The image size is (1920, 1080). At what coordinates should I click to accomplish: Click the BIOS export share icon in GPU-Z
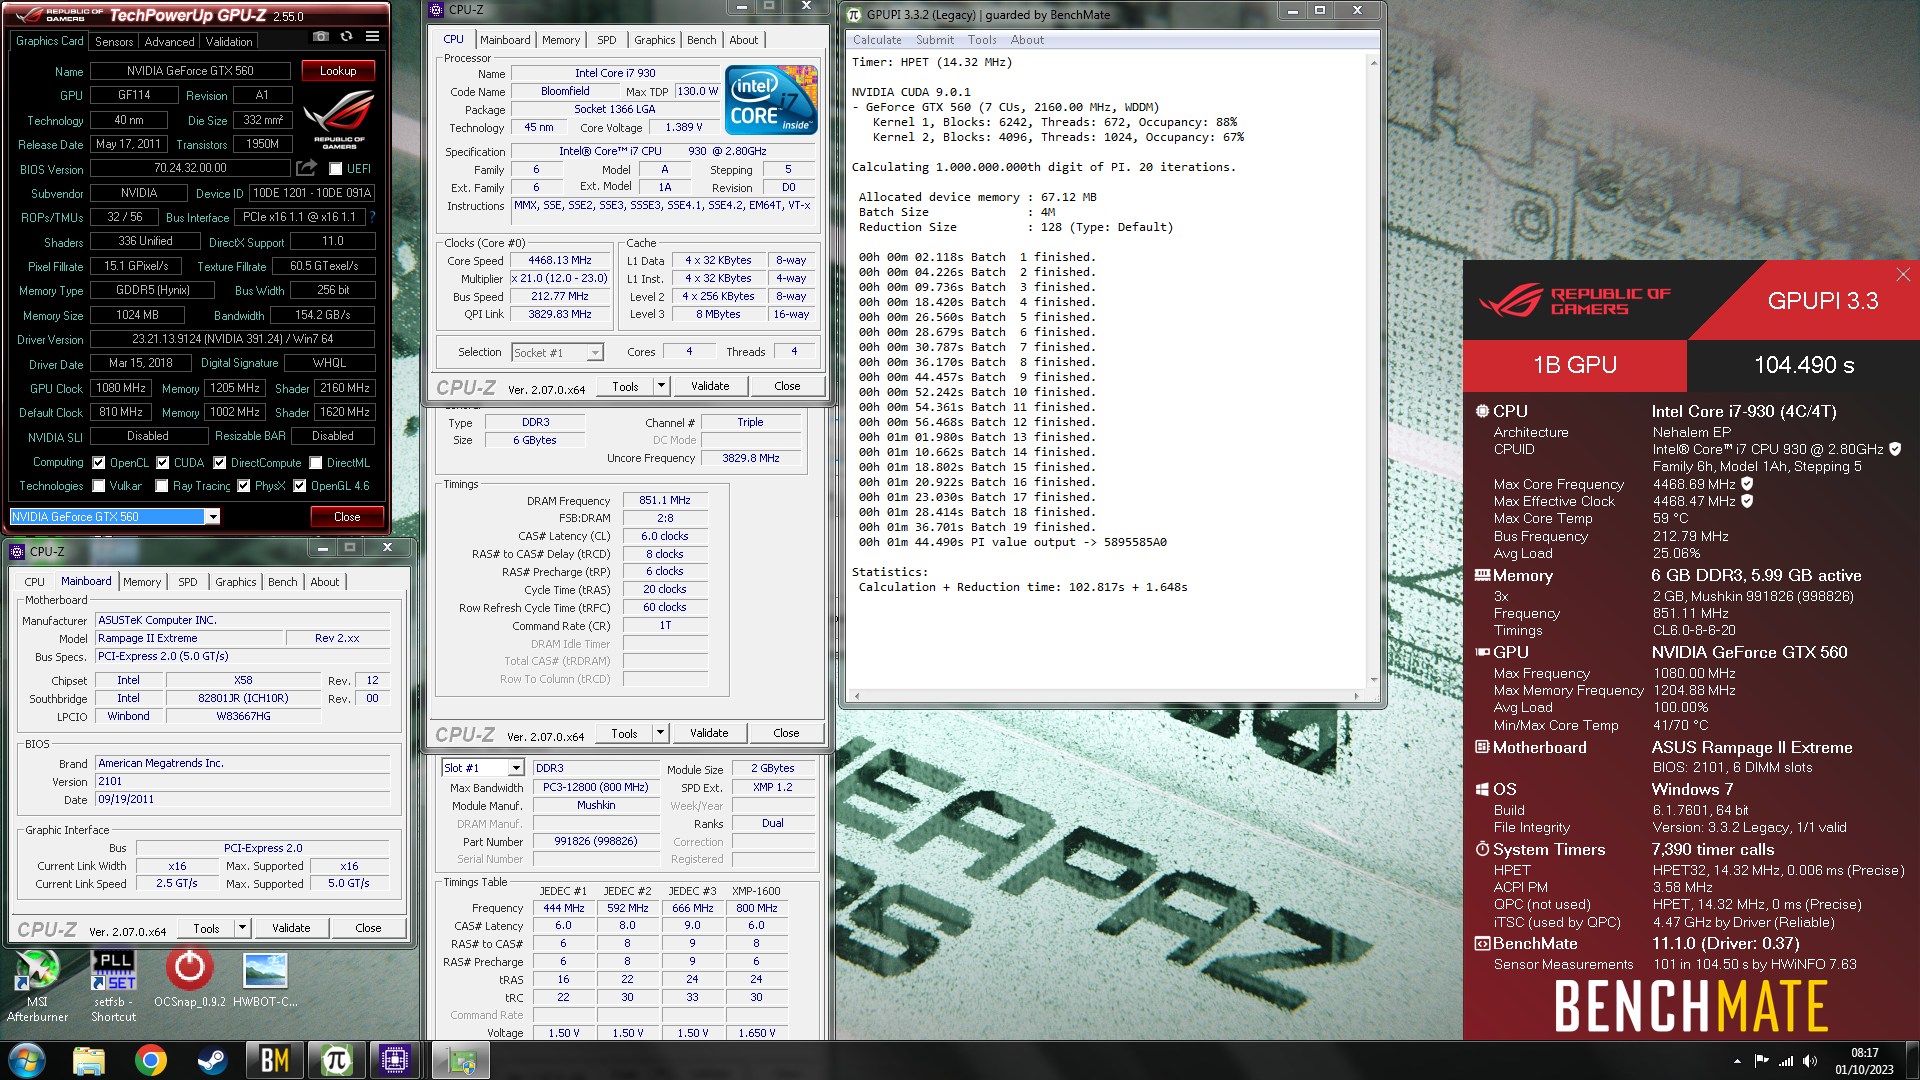(307, 168)
